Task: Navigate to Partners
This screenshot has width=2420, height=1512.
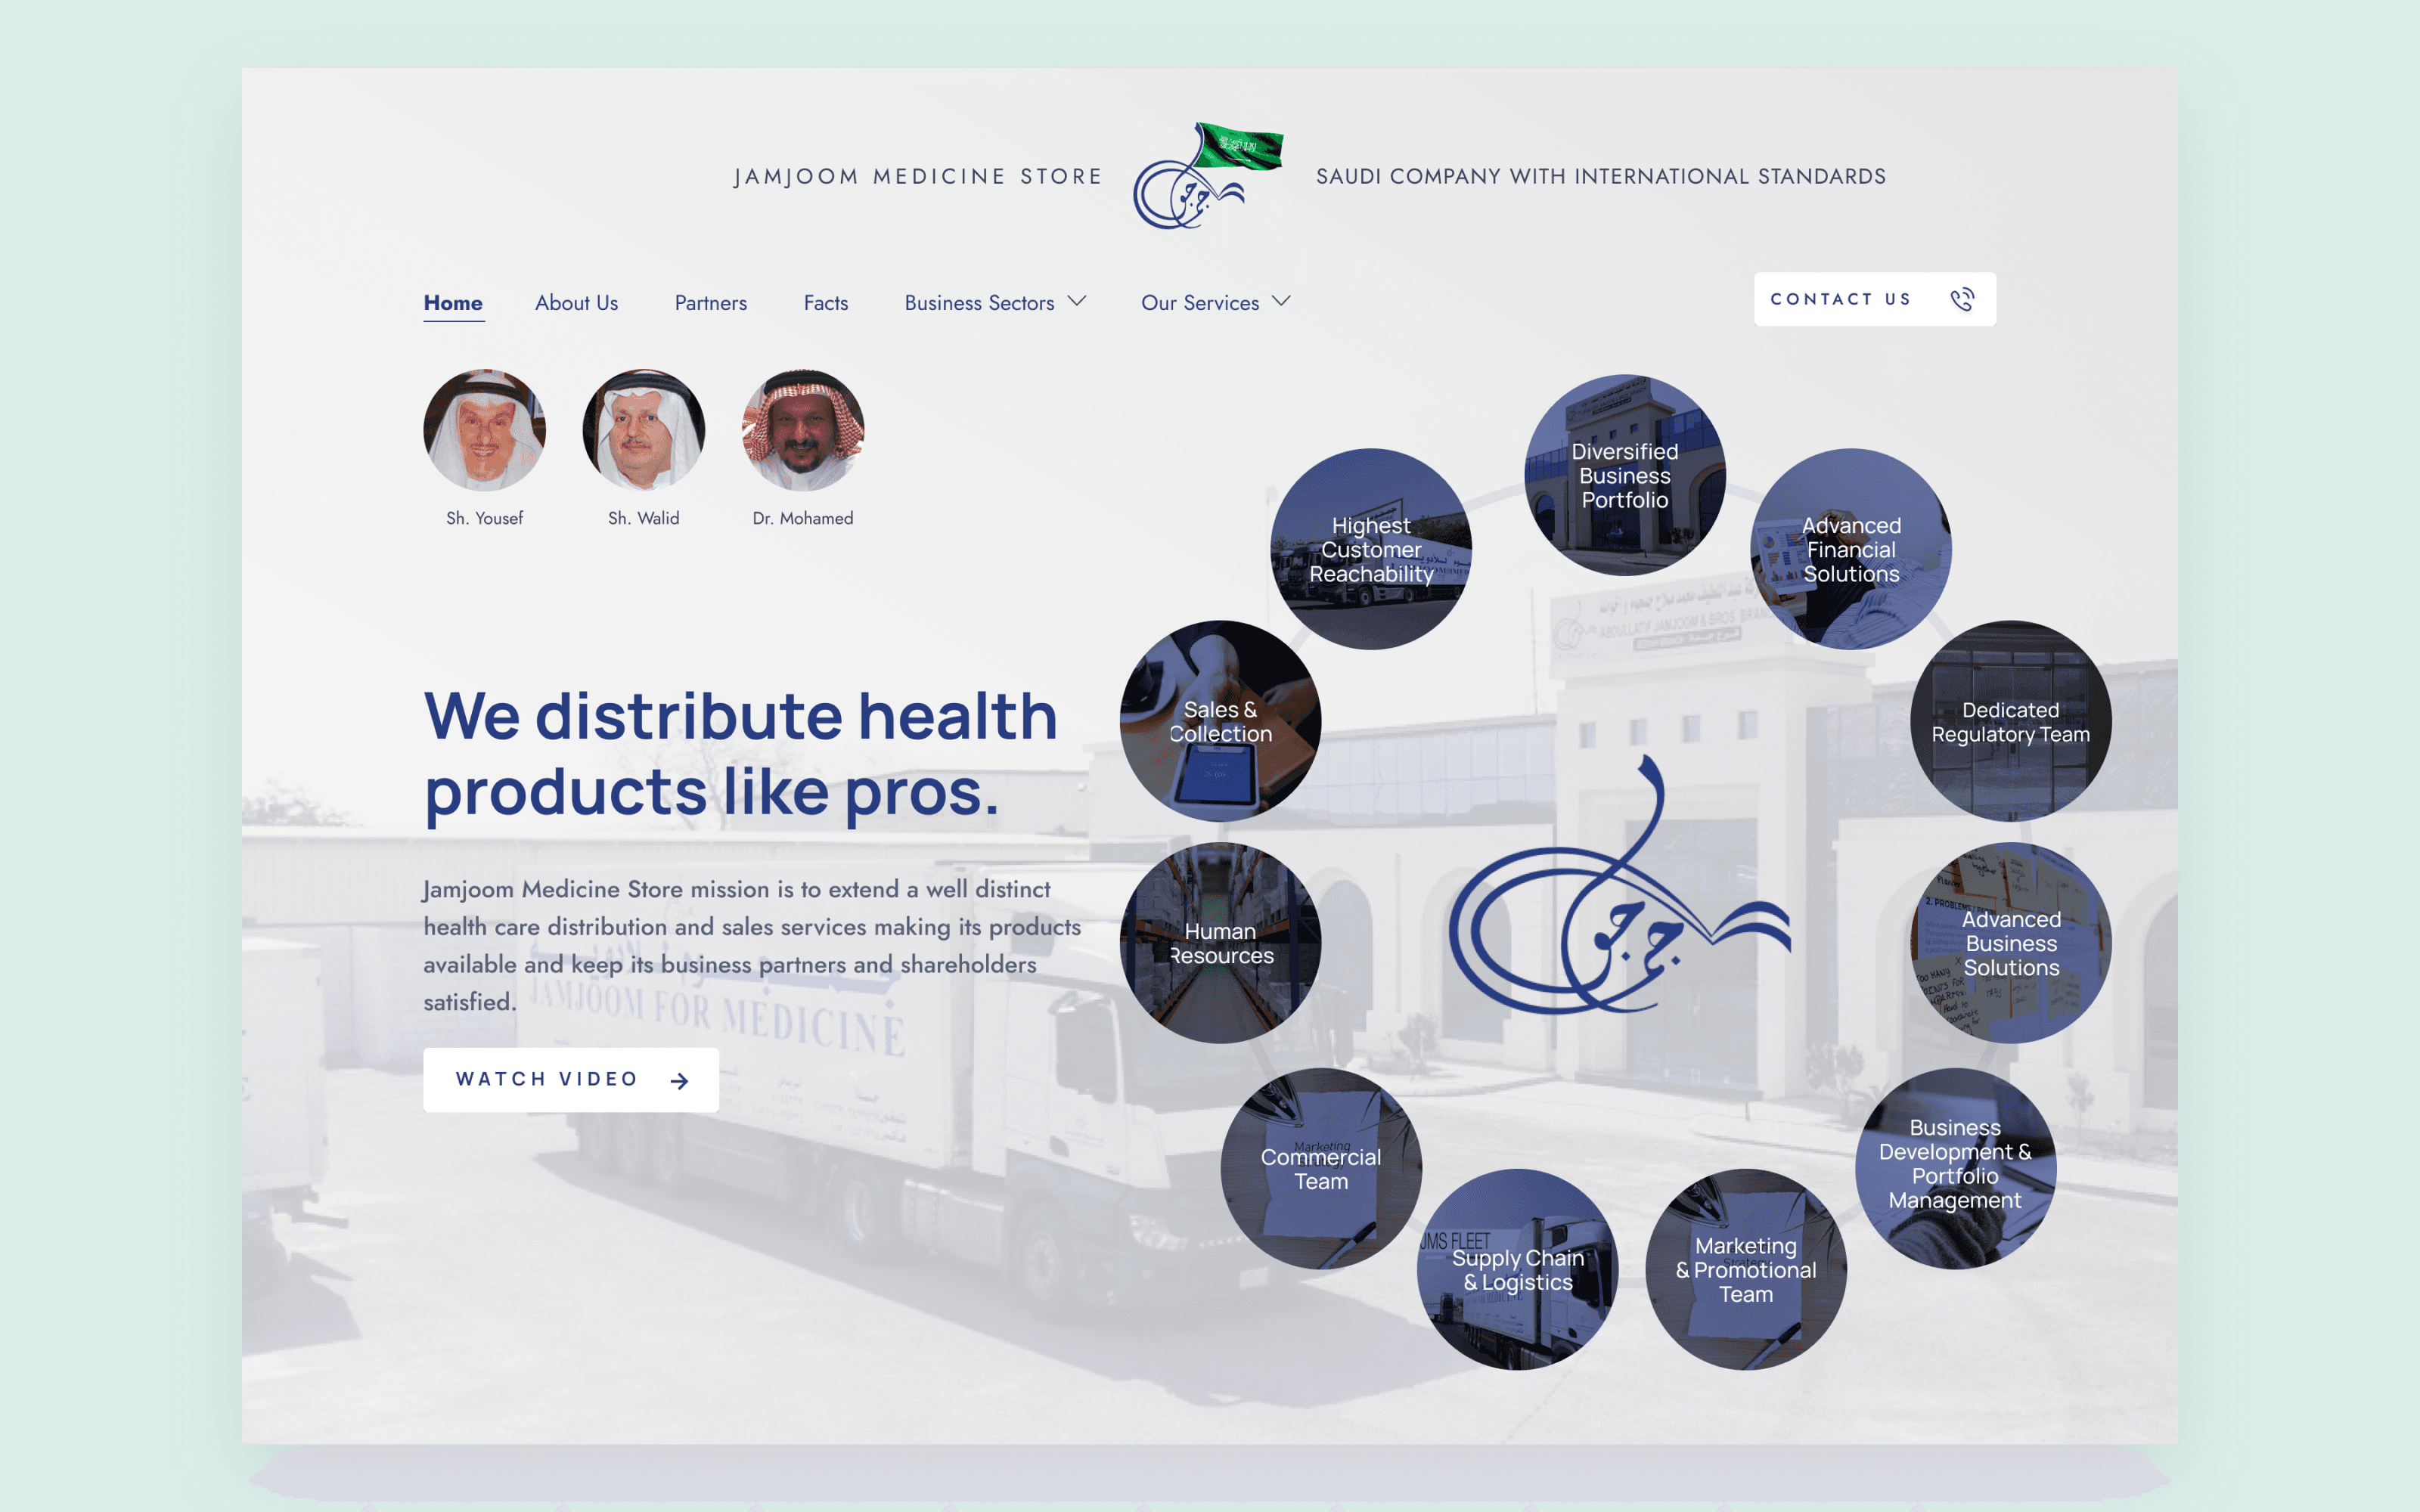Action: (710, 303)
